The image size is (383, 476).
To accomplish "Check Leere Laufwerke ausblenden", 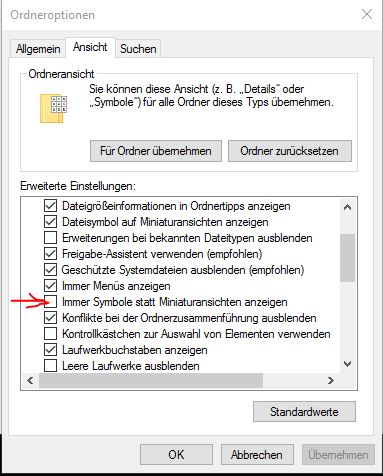I will point(50,366).
